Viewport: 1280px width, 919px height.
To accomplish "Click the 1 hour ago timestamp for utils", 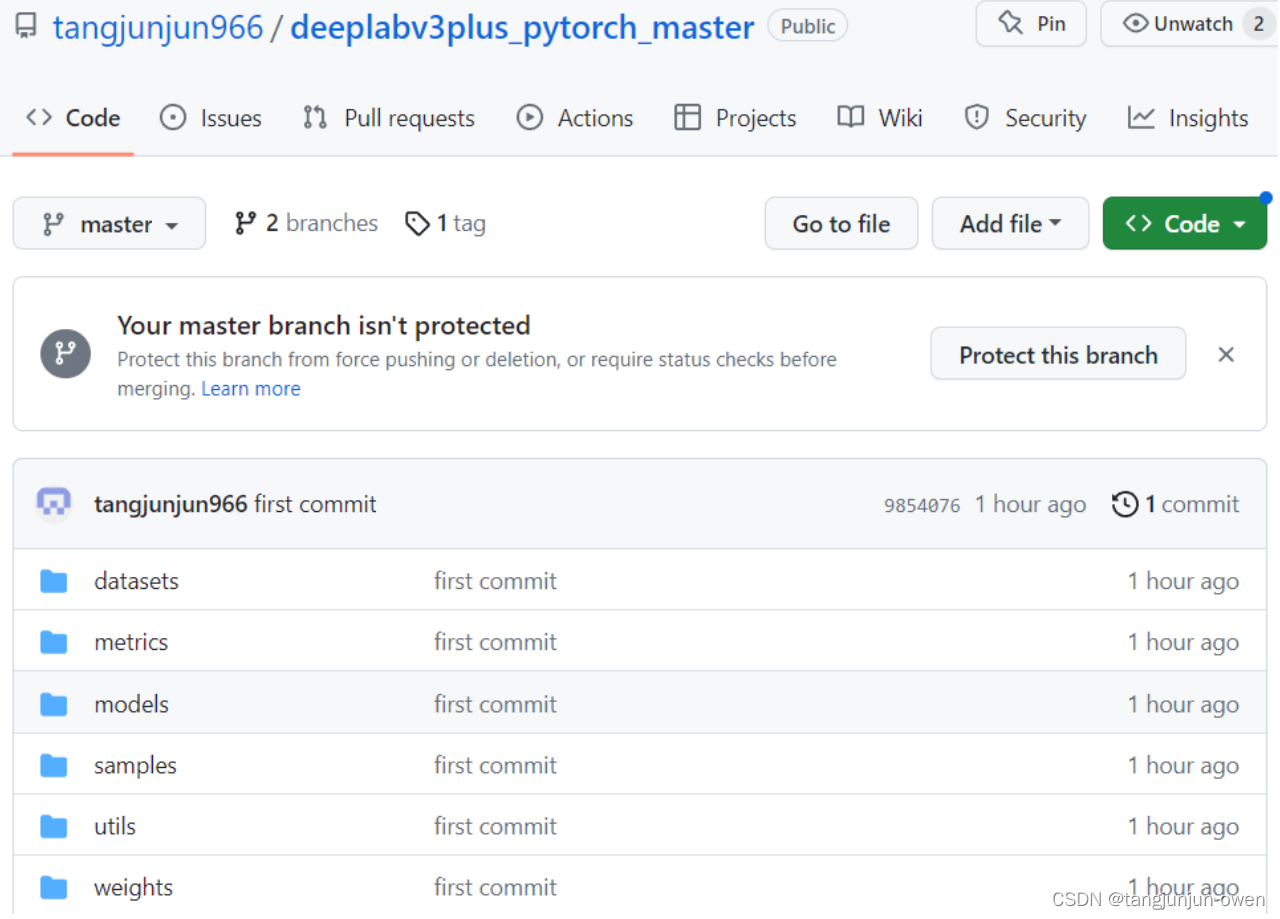I will point(1183,826).
